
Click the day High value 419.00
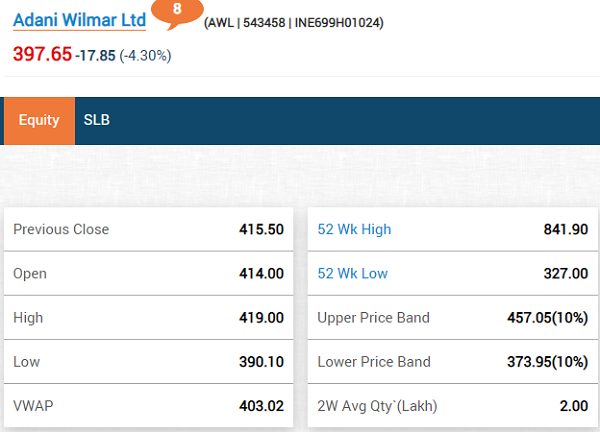coord(261,317)
